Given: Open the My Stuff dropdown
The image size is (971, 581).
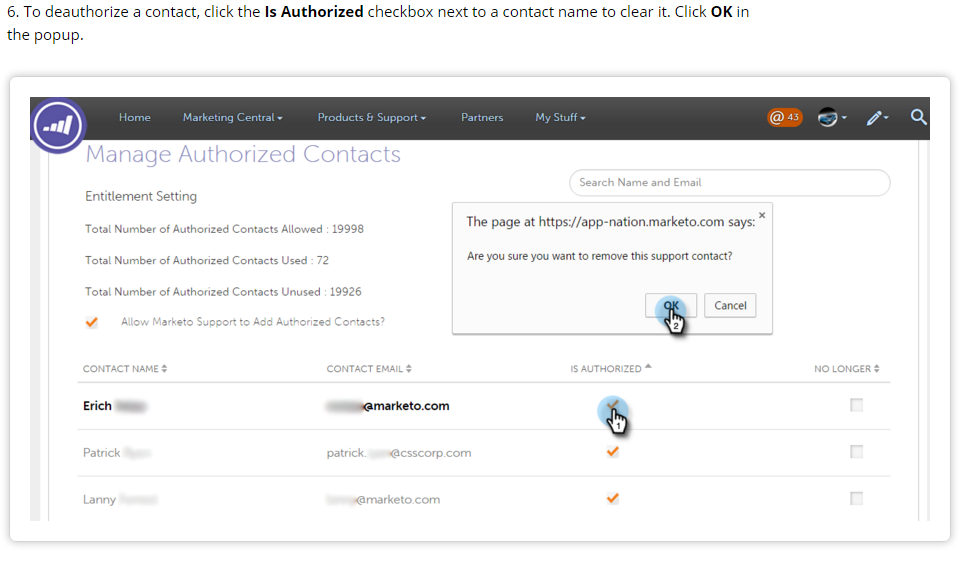Looking at the screenshot, I should tap(560, 117).
